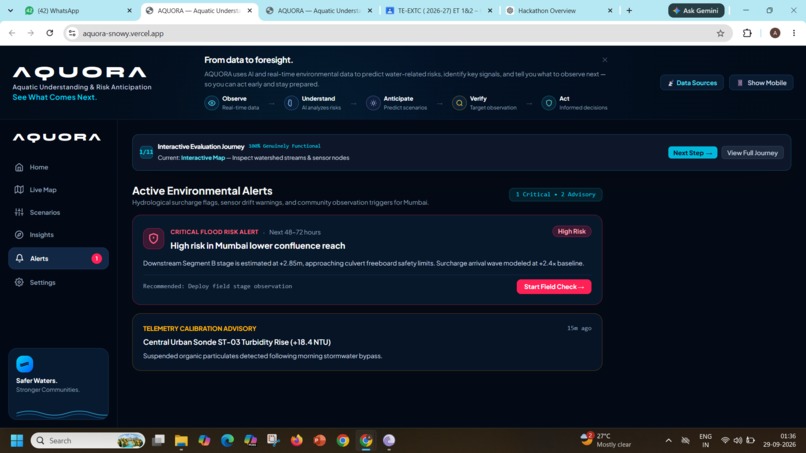Screen dimensions: 806x453
Task: Open File Explorer from taskbar
Action: coord(181,441)
